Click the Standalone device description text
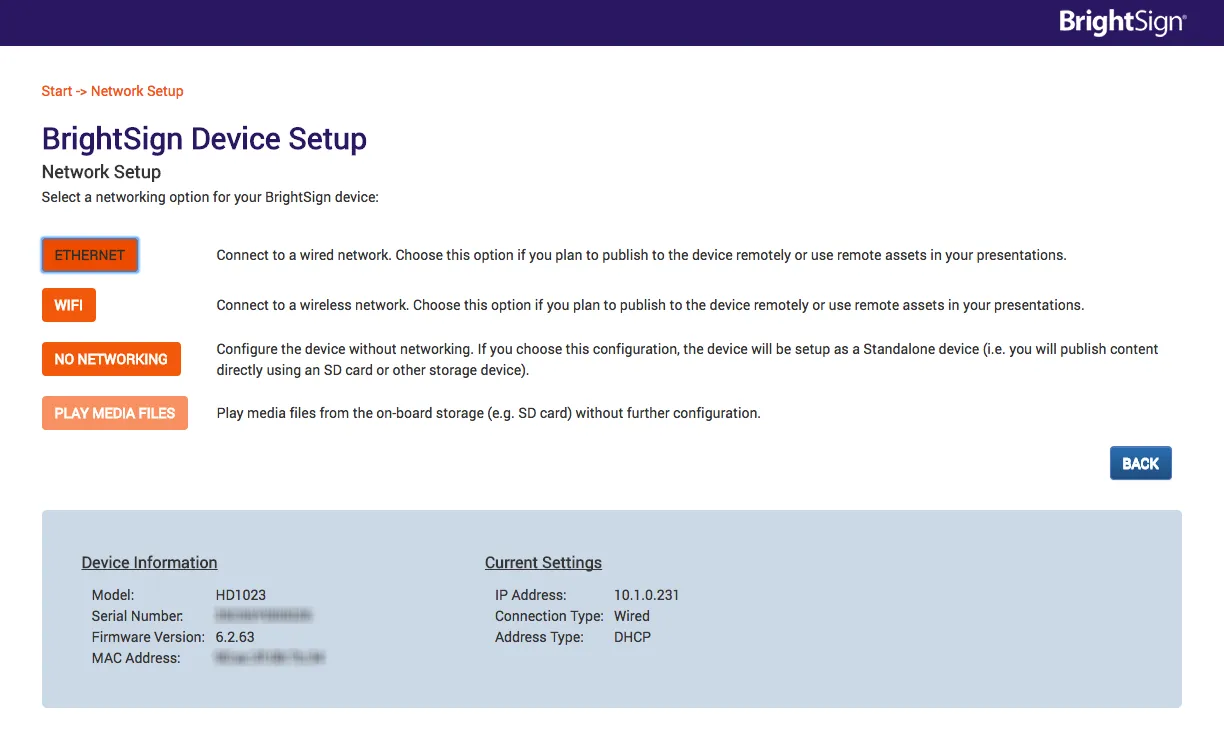 [x=687, y=359]
